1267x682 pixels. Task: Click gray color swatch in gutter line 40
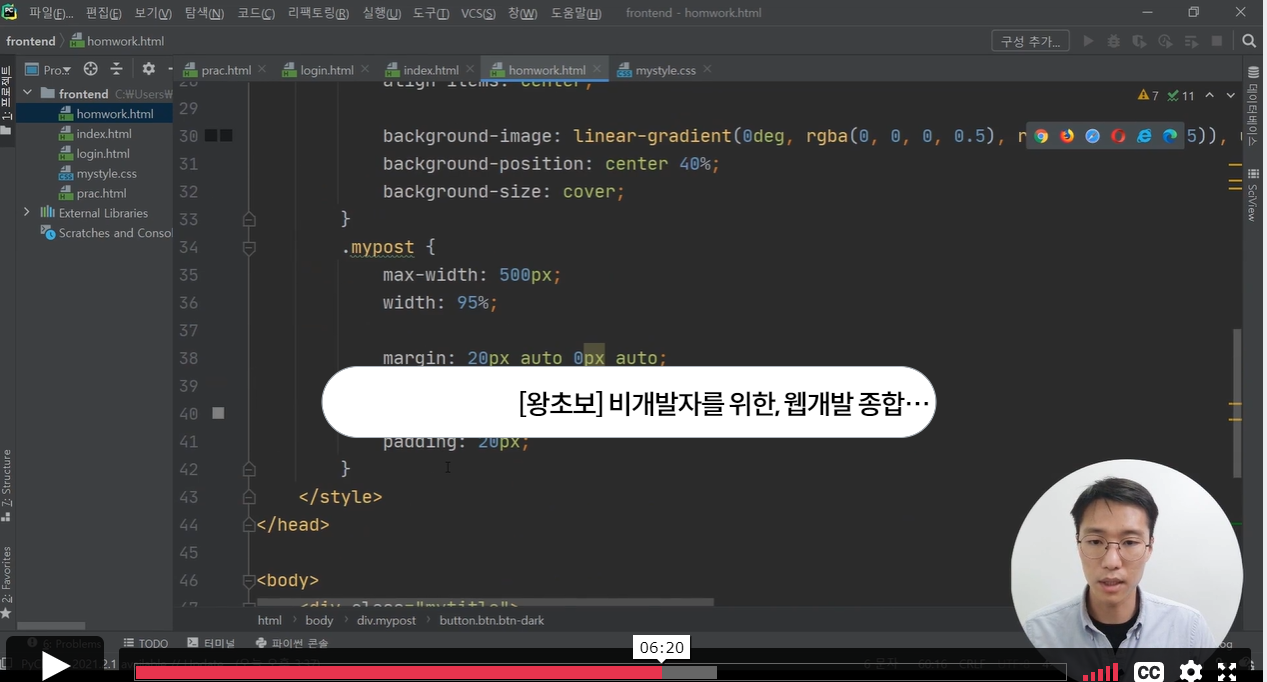pos(218,413)
